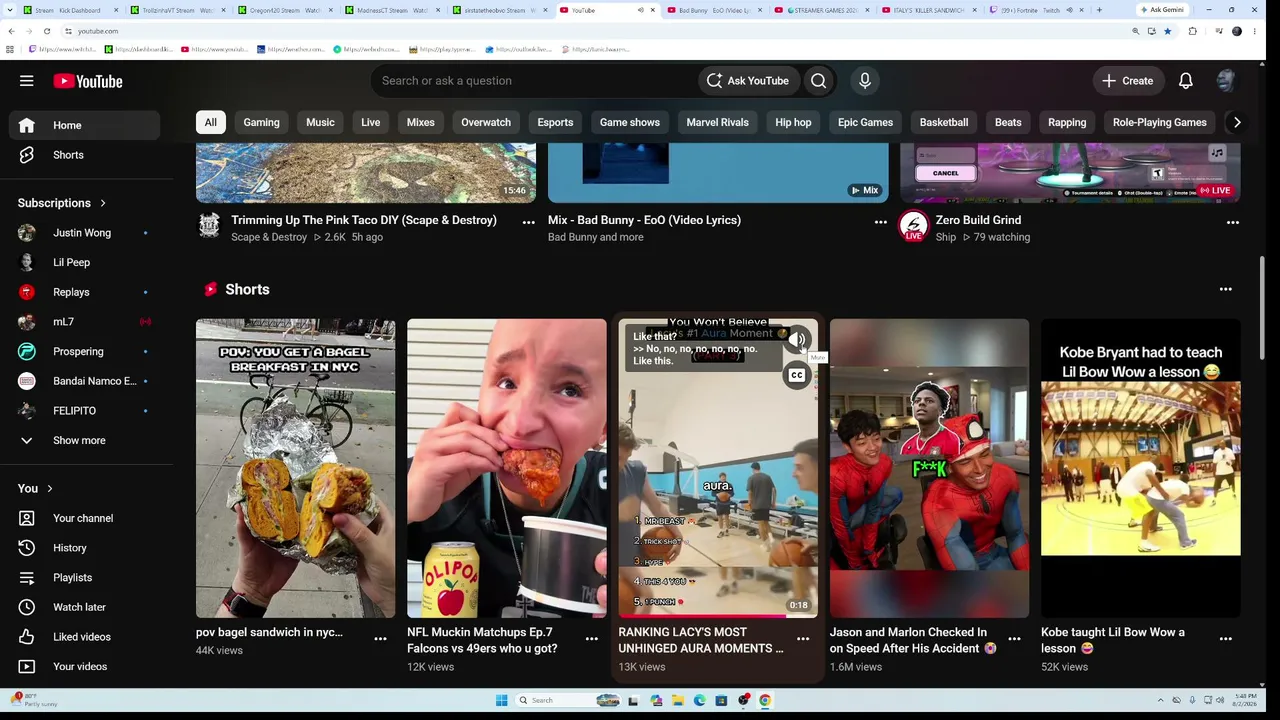
Task: Expand the Subscriptions section chevron
Action: pyautogui.click(x=102, y=203)
